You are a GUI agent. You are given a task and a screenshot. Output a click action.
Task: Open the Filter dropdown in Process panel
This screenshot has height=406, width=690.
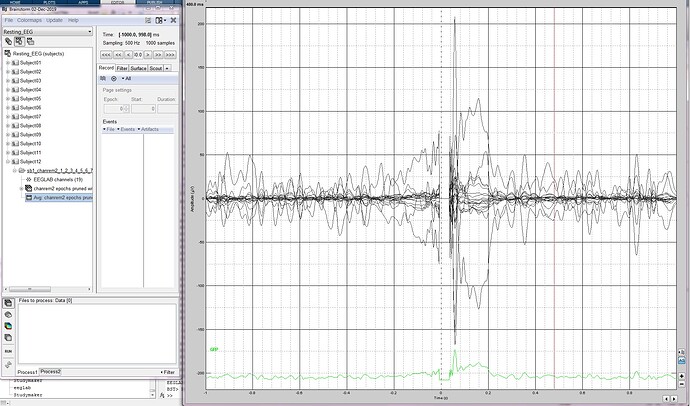(168, 372)
